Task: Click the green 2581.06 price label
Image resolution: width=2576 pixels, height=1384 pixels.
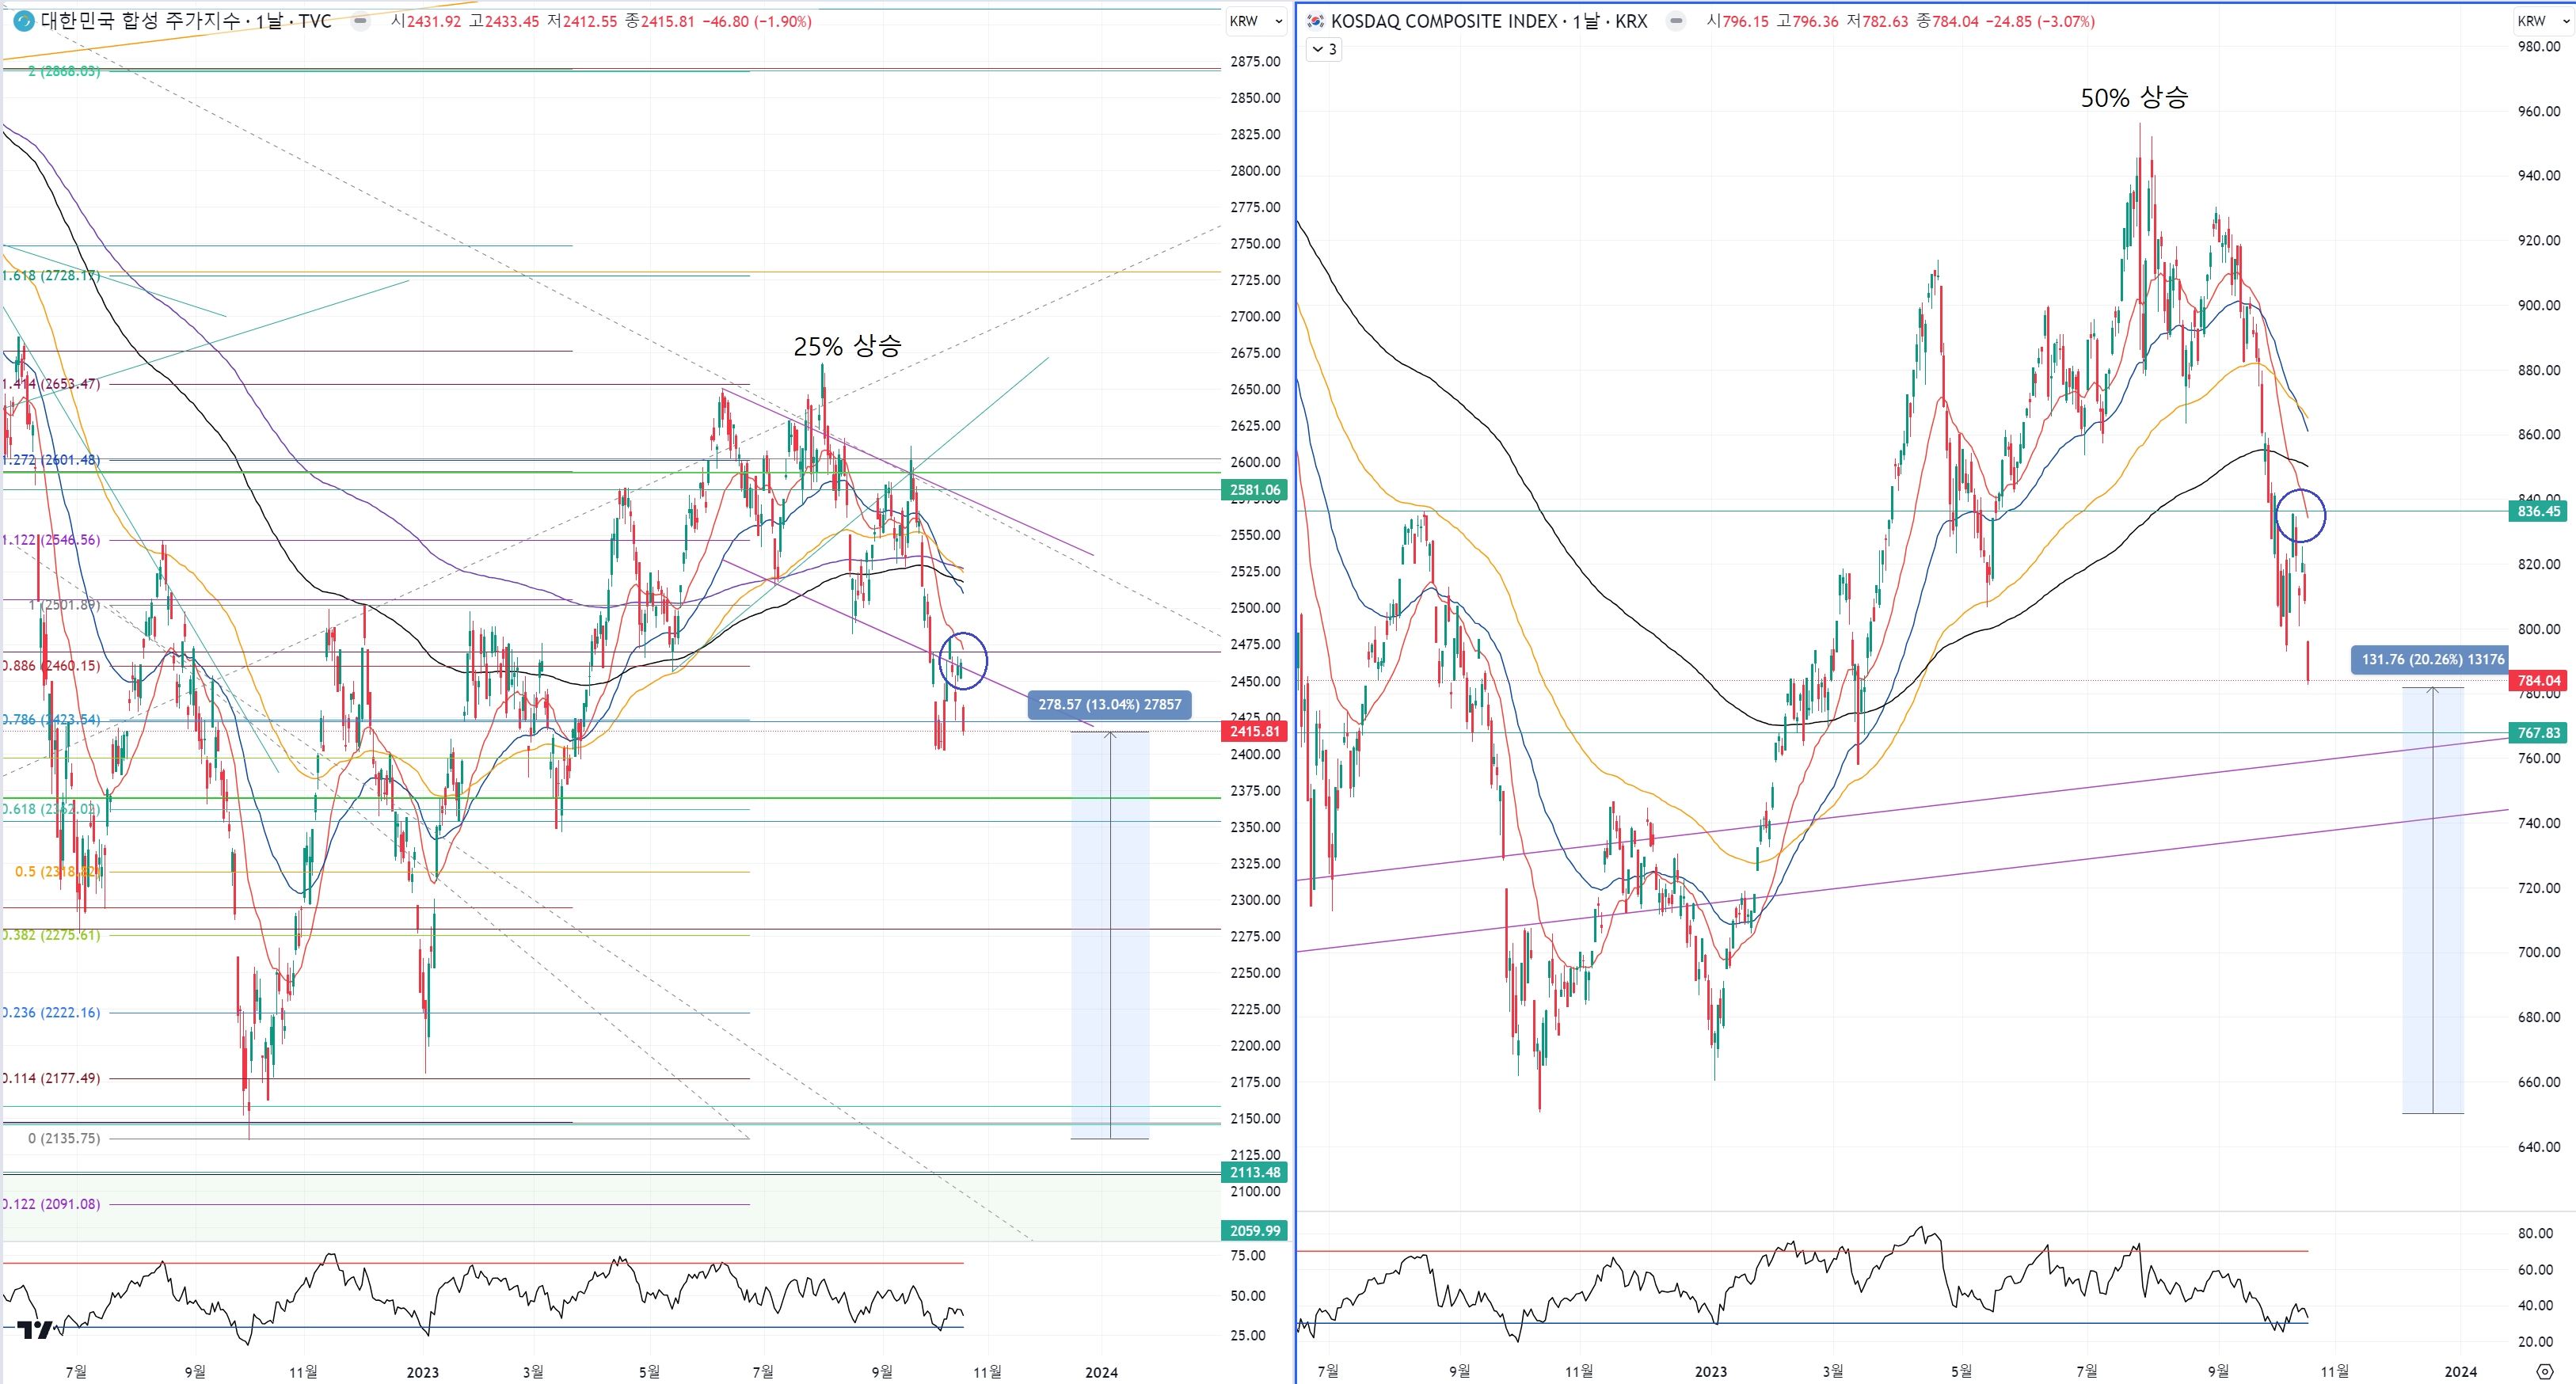Action: [x=1254, y=490]
